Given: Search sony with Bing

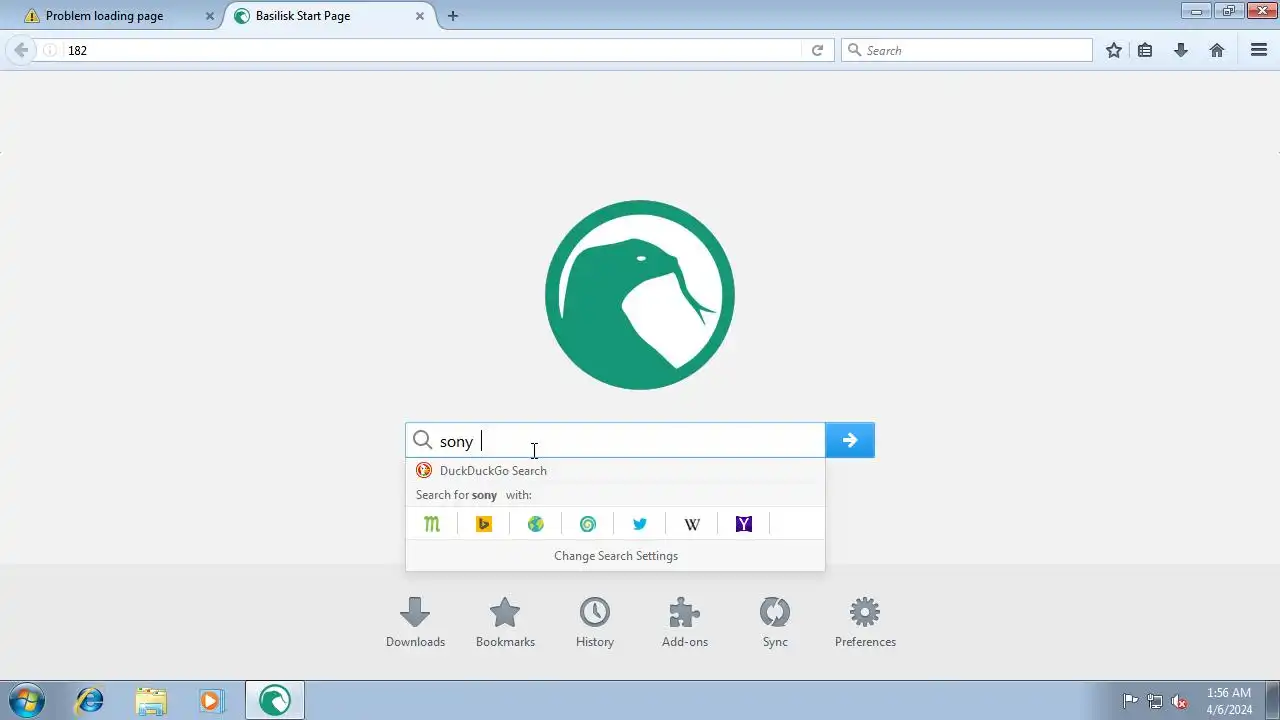Looking at the screenshot, I should point(484,524).
